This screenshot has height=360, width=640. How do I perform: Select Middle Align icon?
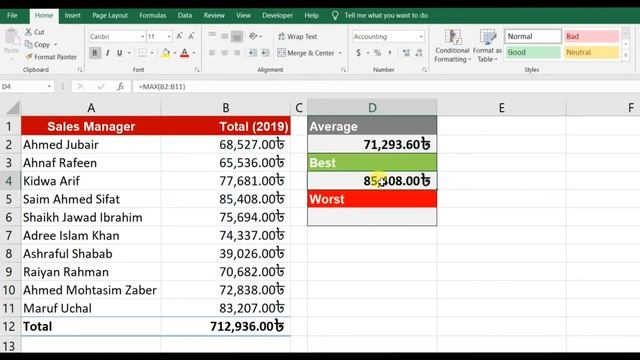[x=224, y=36]
